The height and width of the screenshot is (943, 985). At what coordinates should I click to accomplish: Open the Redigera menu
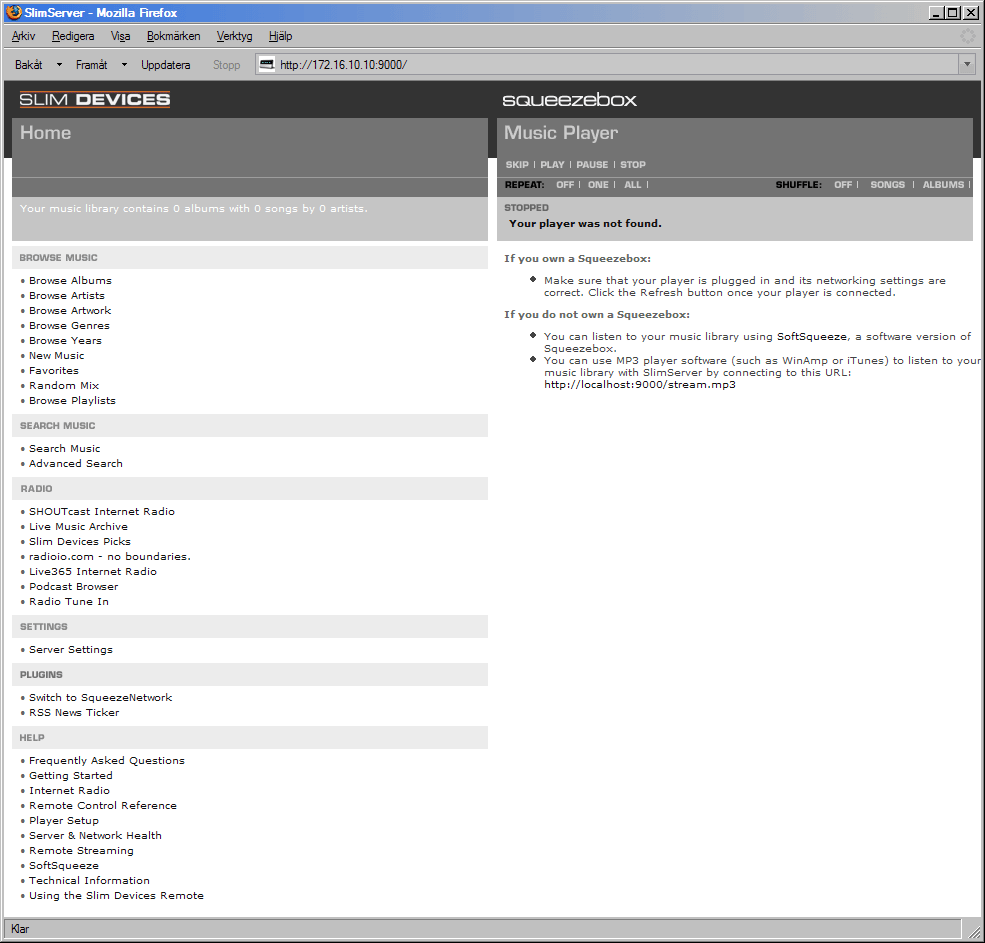pyautogui.click(x=73, y=36)
